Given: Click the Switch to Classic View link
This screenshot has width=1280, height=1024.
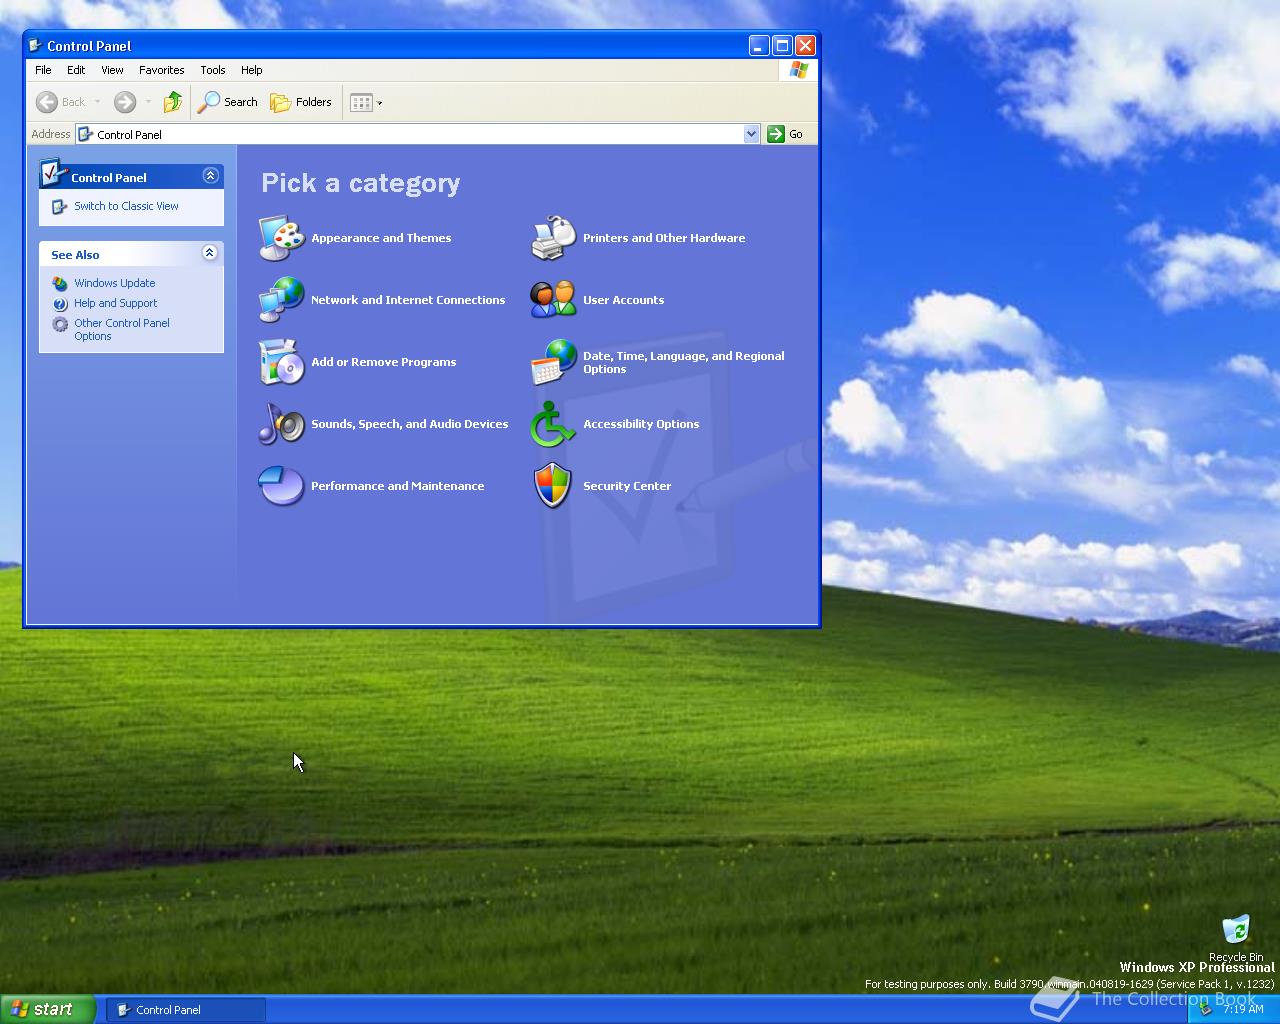Looking at the screenshot, I should (126, 206).
